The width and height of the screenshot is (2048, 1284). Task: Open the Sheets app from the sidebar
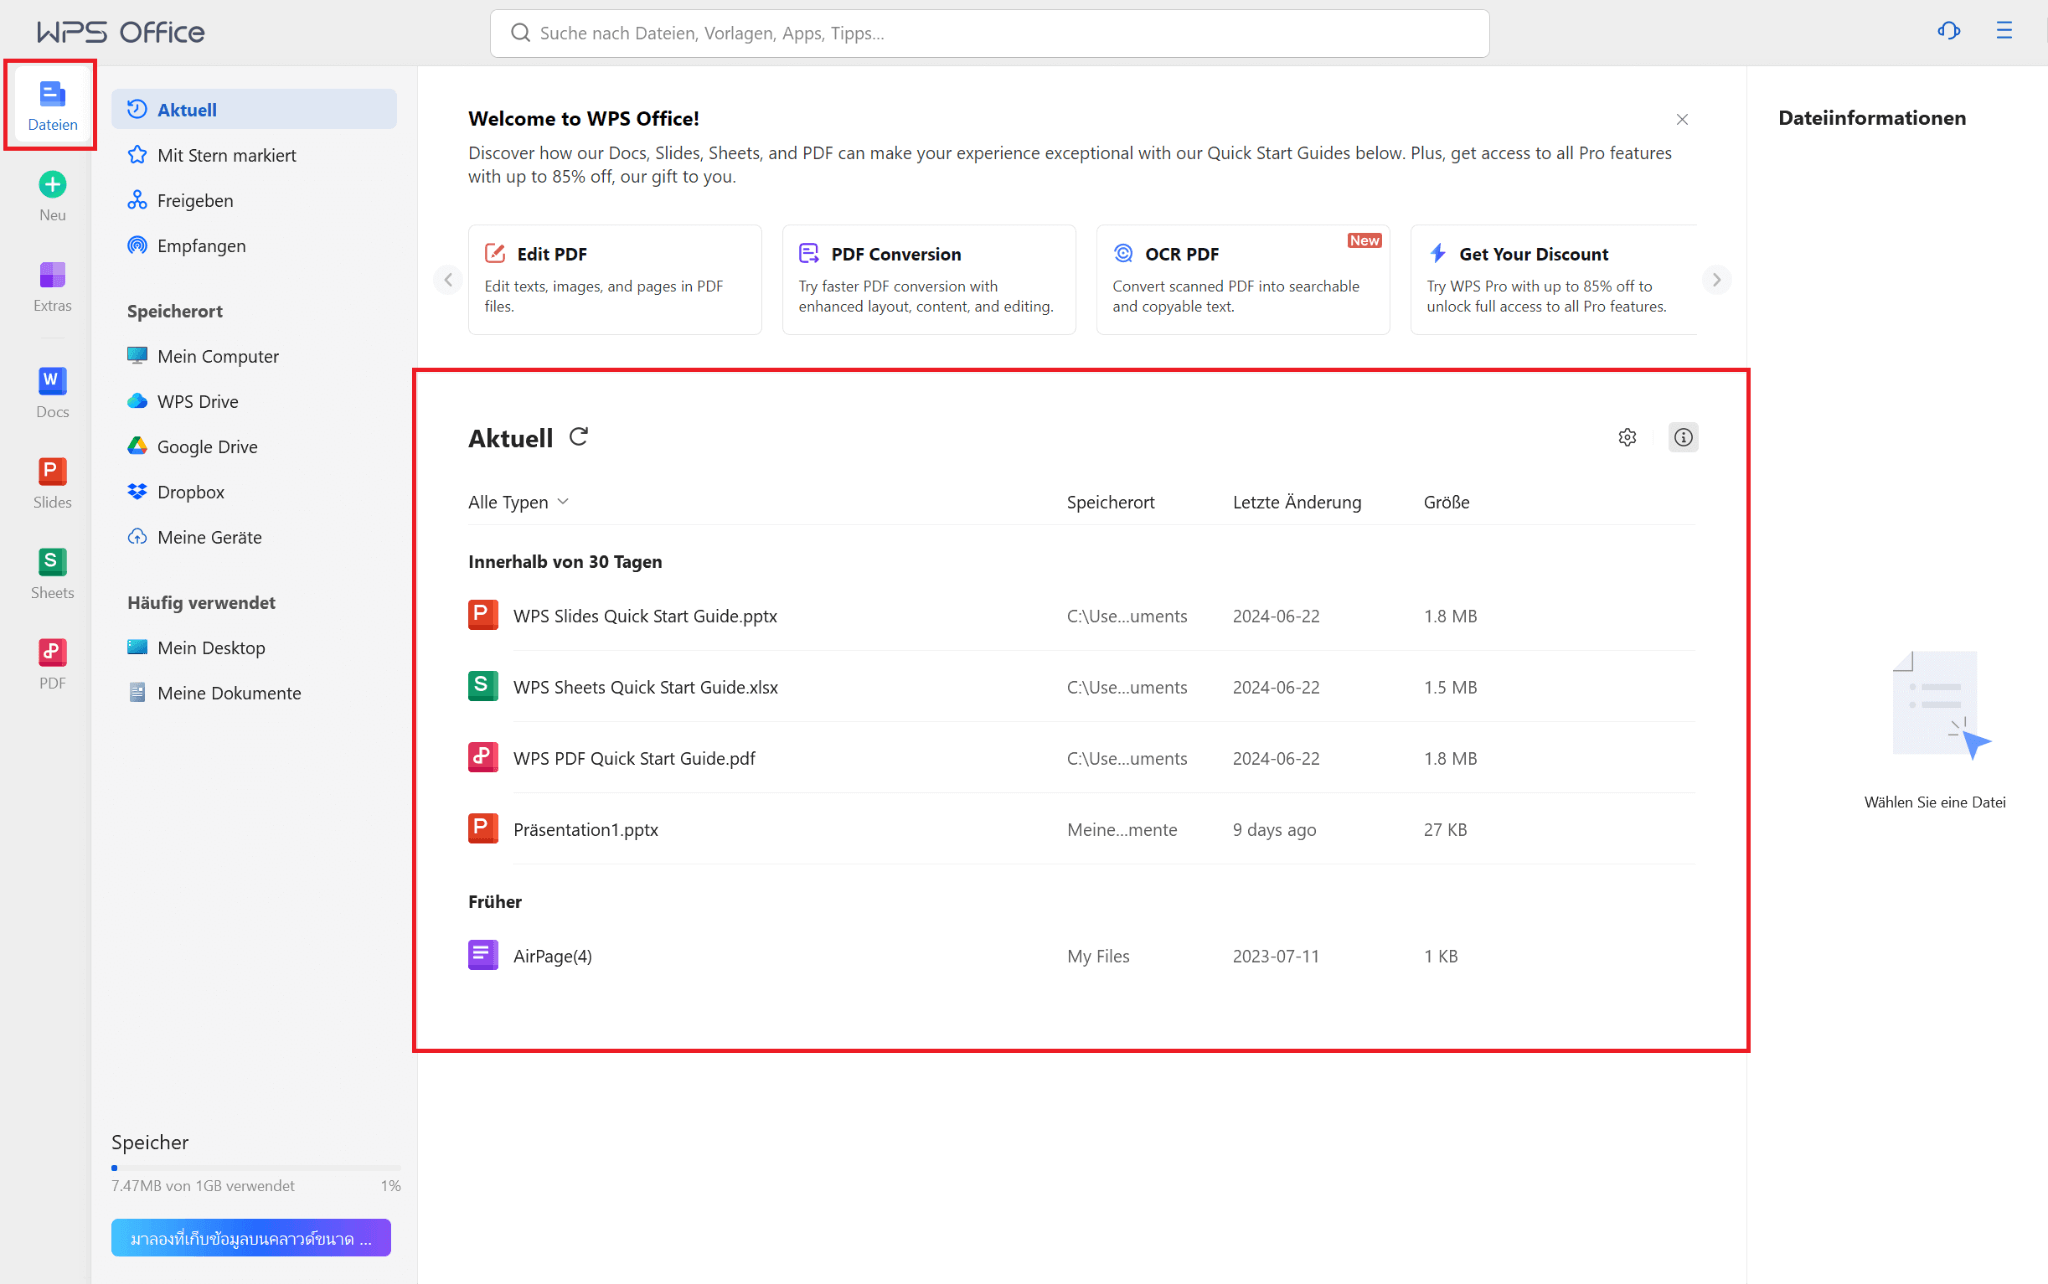tap(51, 570)
